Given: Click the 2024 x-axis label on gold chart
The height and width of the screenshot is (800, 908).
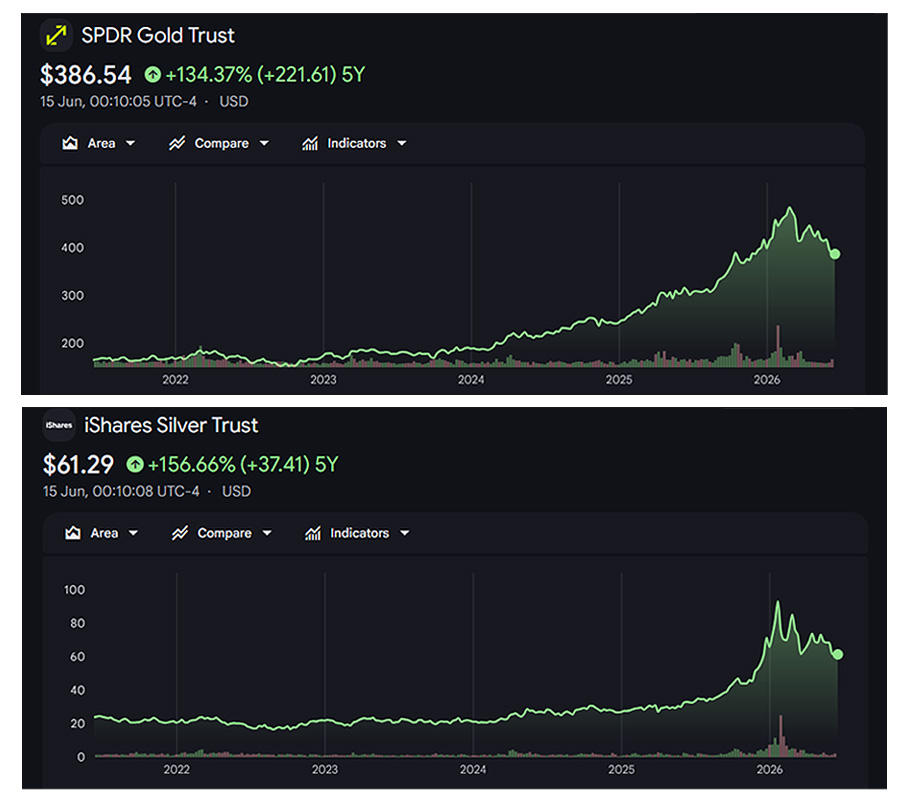Looking at the screenshot, I should pyautogui.click(x=471, y=379).
